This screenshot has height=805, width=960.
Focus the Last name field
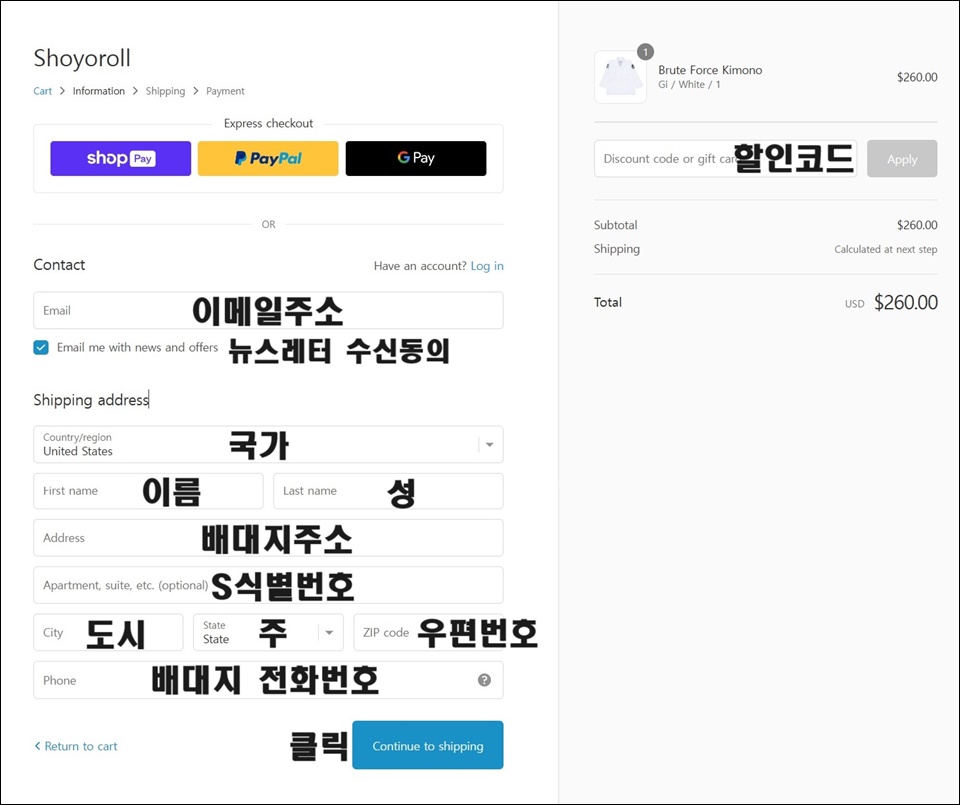[388, 491]
